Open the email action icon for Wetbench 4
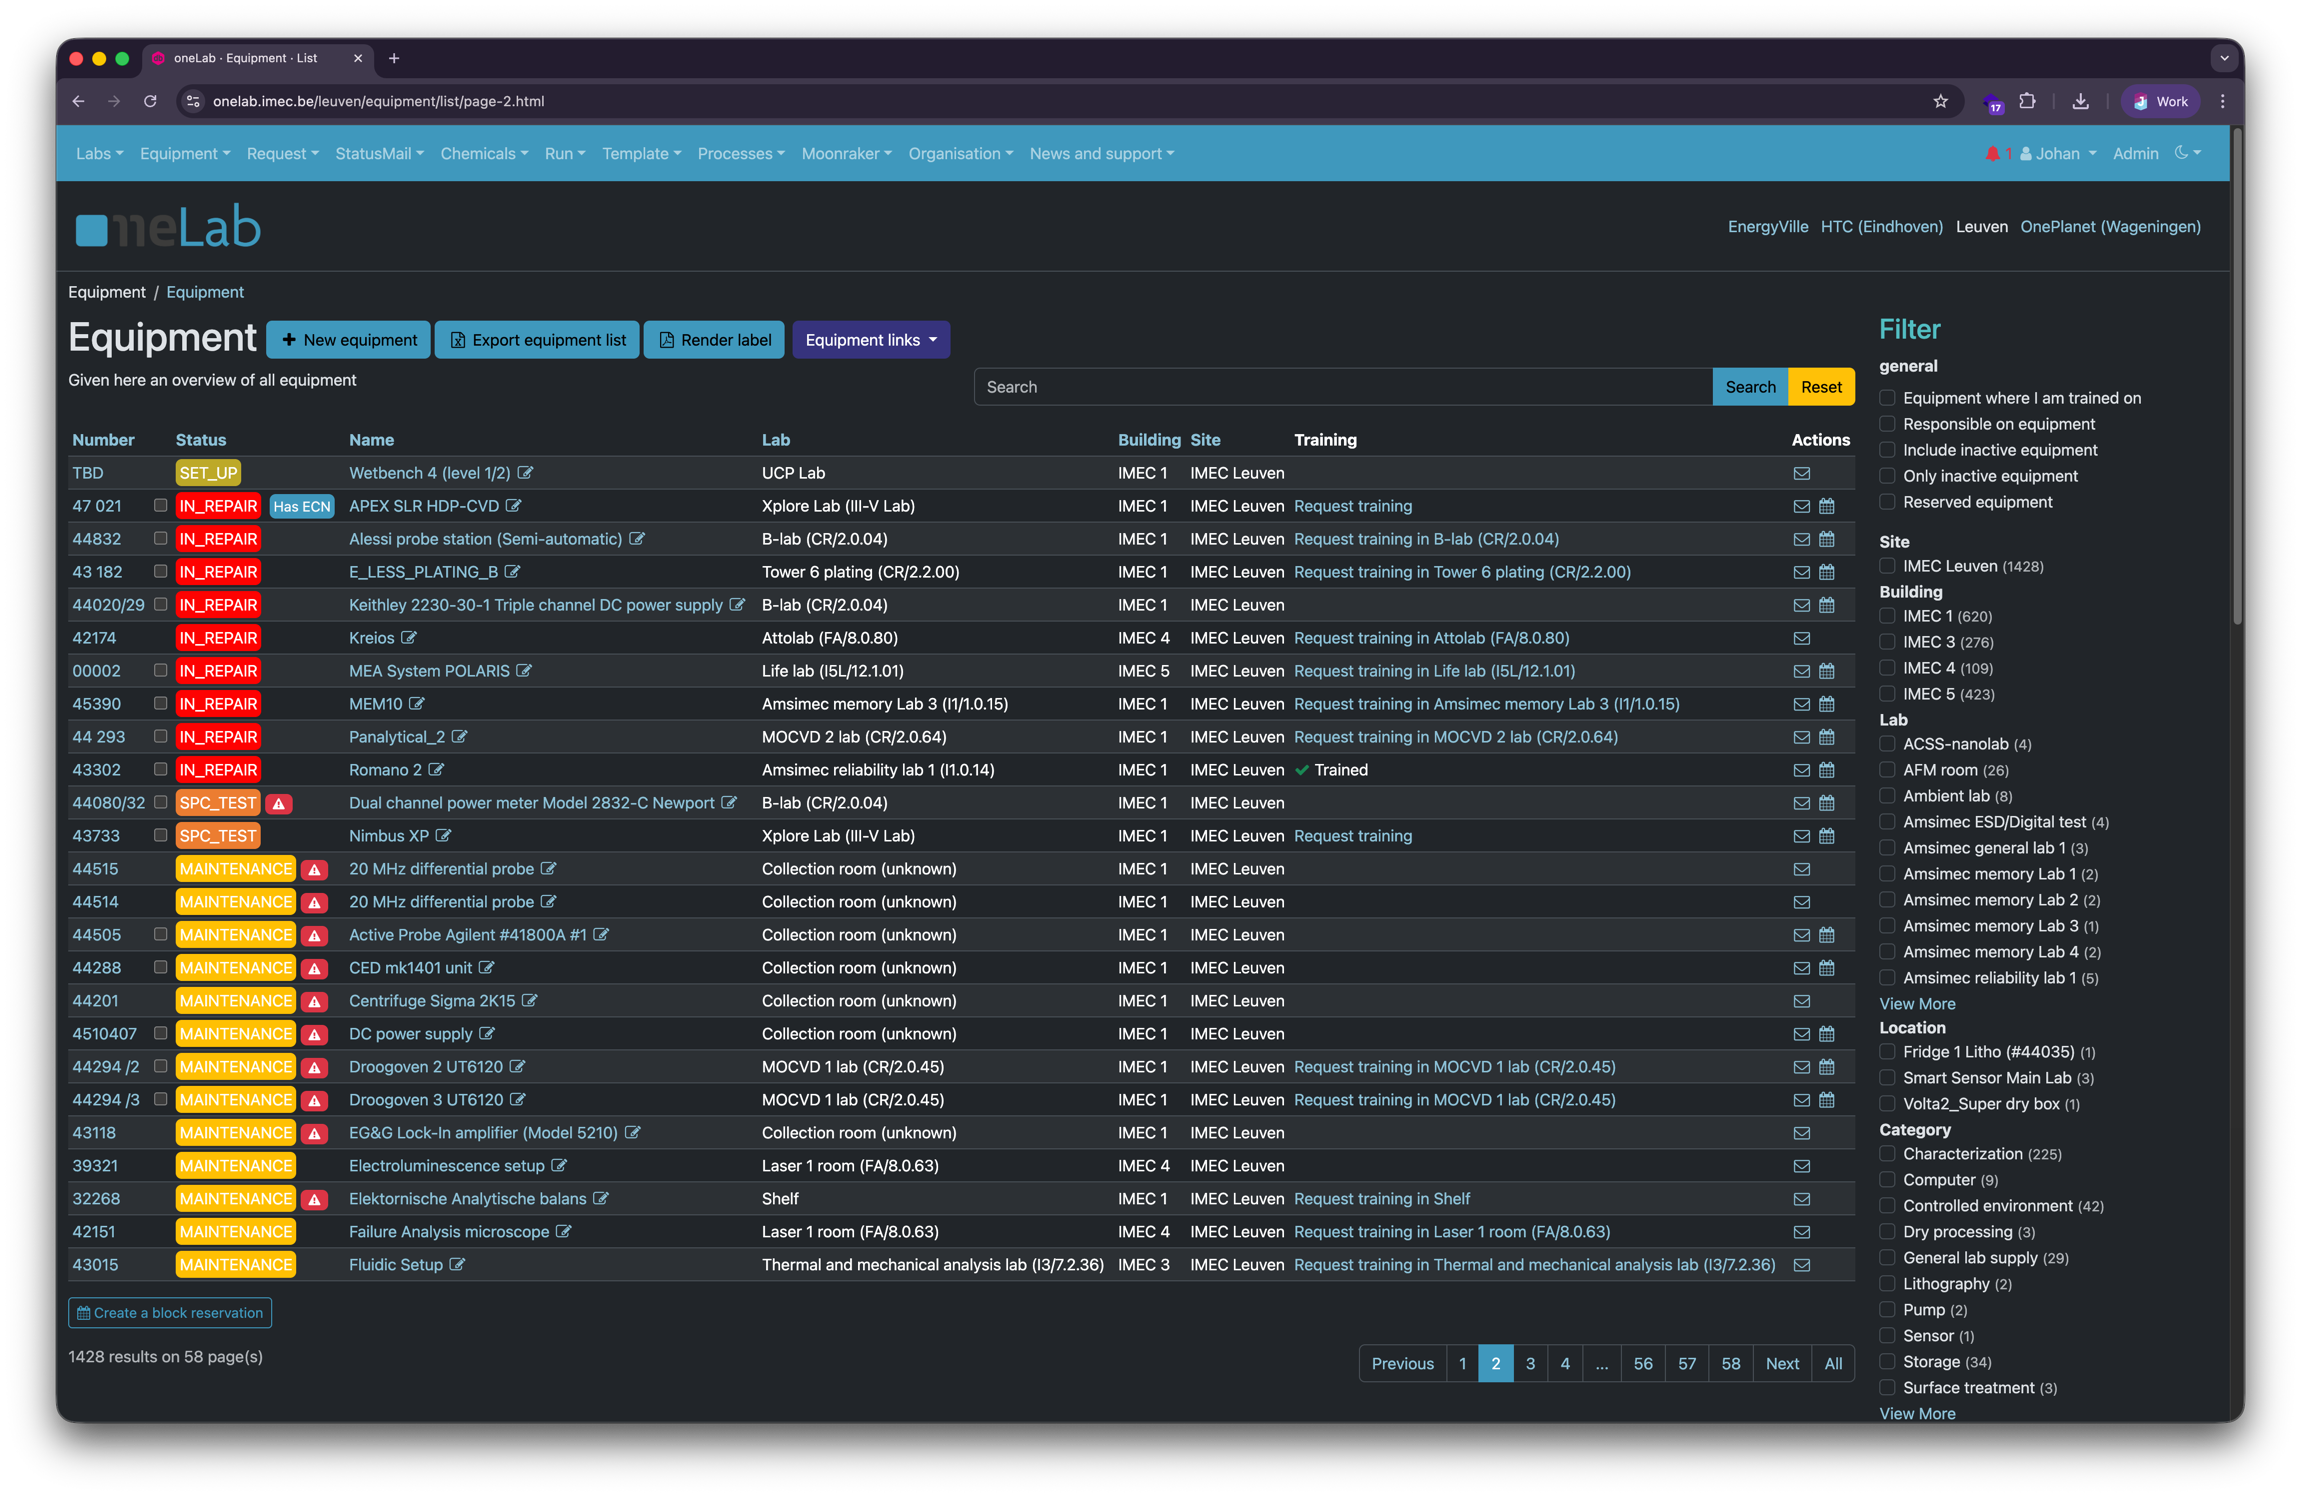Image resolution: width=2301 pixels, height=1497 pixels. [x=1802, y=473]
